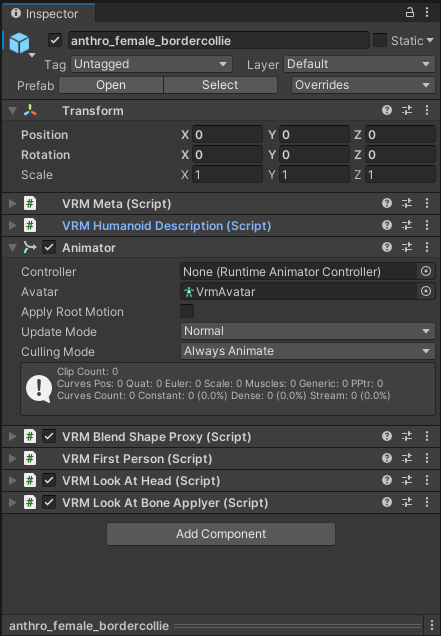Click the Position X value field
This screenshot has width=441, height=636.
coord(227,134)
